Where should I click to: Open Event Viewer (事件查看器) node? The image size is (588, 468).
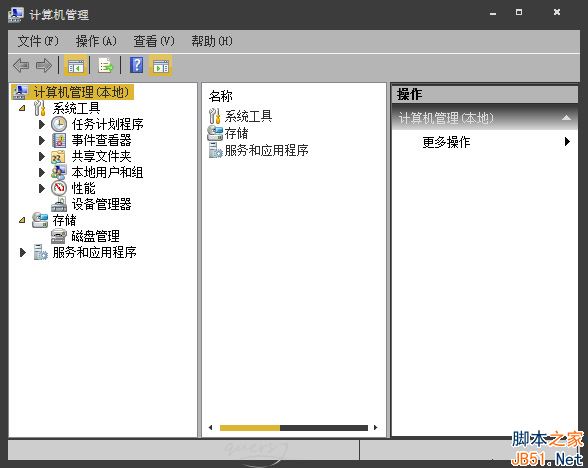click(102, 140)
